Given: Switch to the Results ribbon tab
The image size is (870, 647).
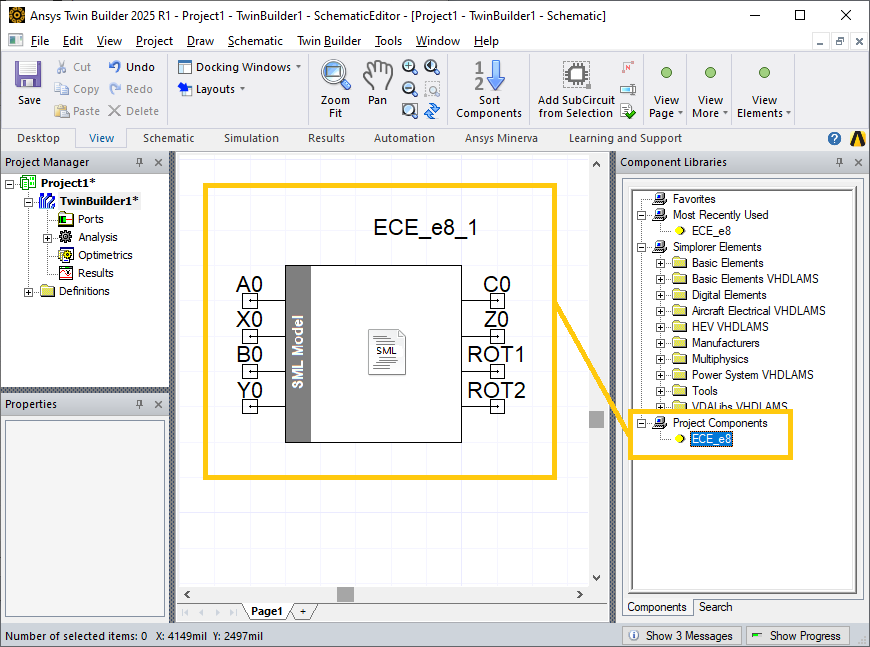Looking at the screenshot, I should tap(326, 138).
